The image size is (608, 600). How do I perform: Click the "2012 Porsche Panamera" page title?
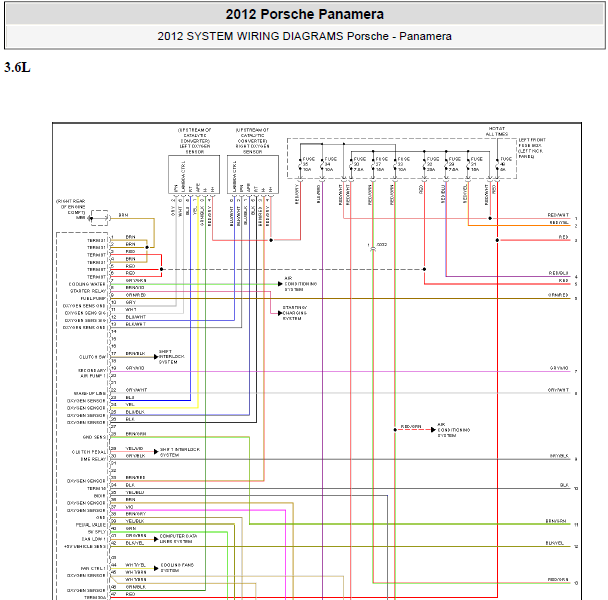(304, 14)
